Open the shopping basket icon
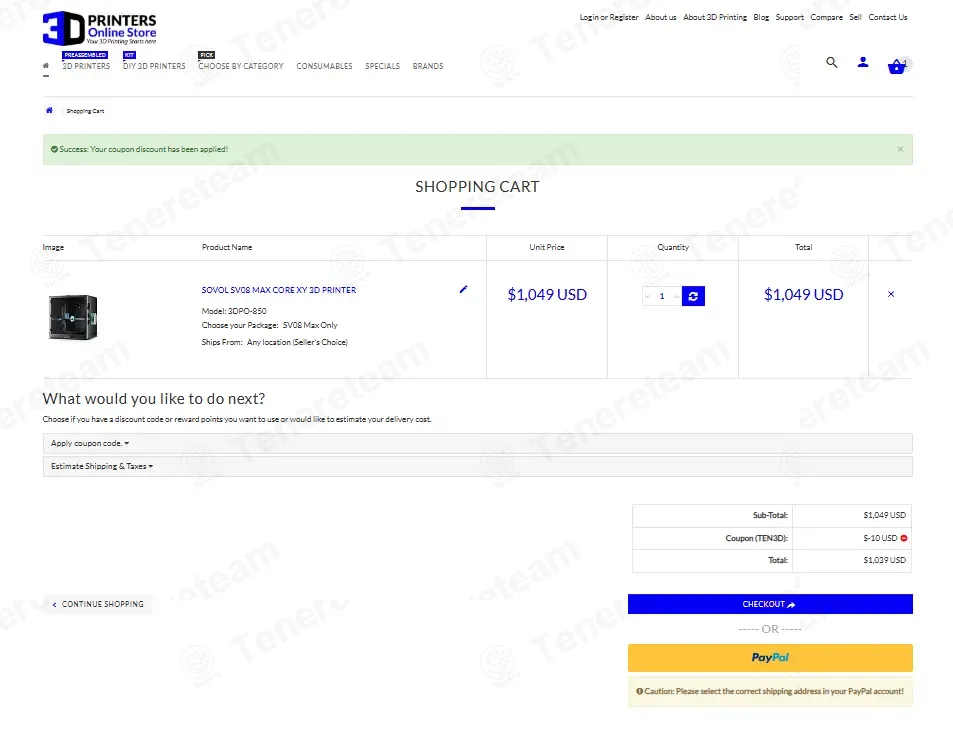The height and width of the screenshot is (741, 953). (896, 66)
